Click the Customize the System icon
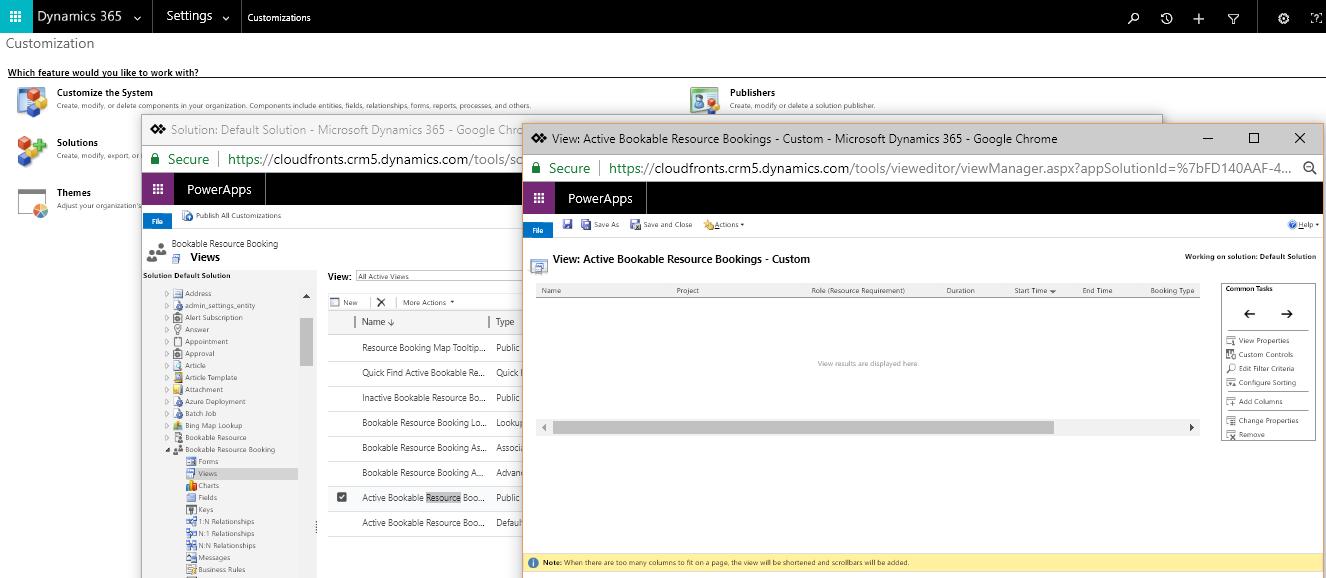The image size is (1326, 578). coord(32,100)
